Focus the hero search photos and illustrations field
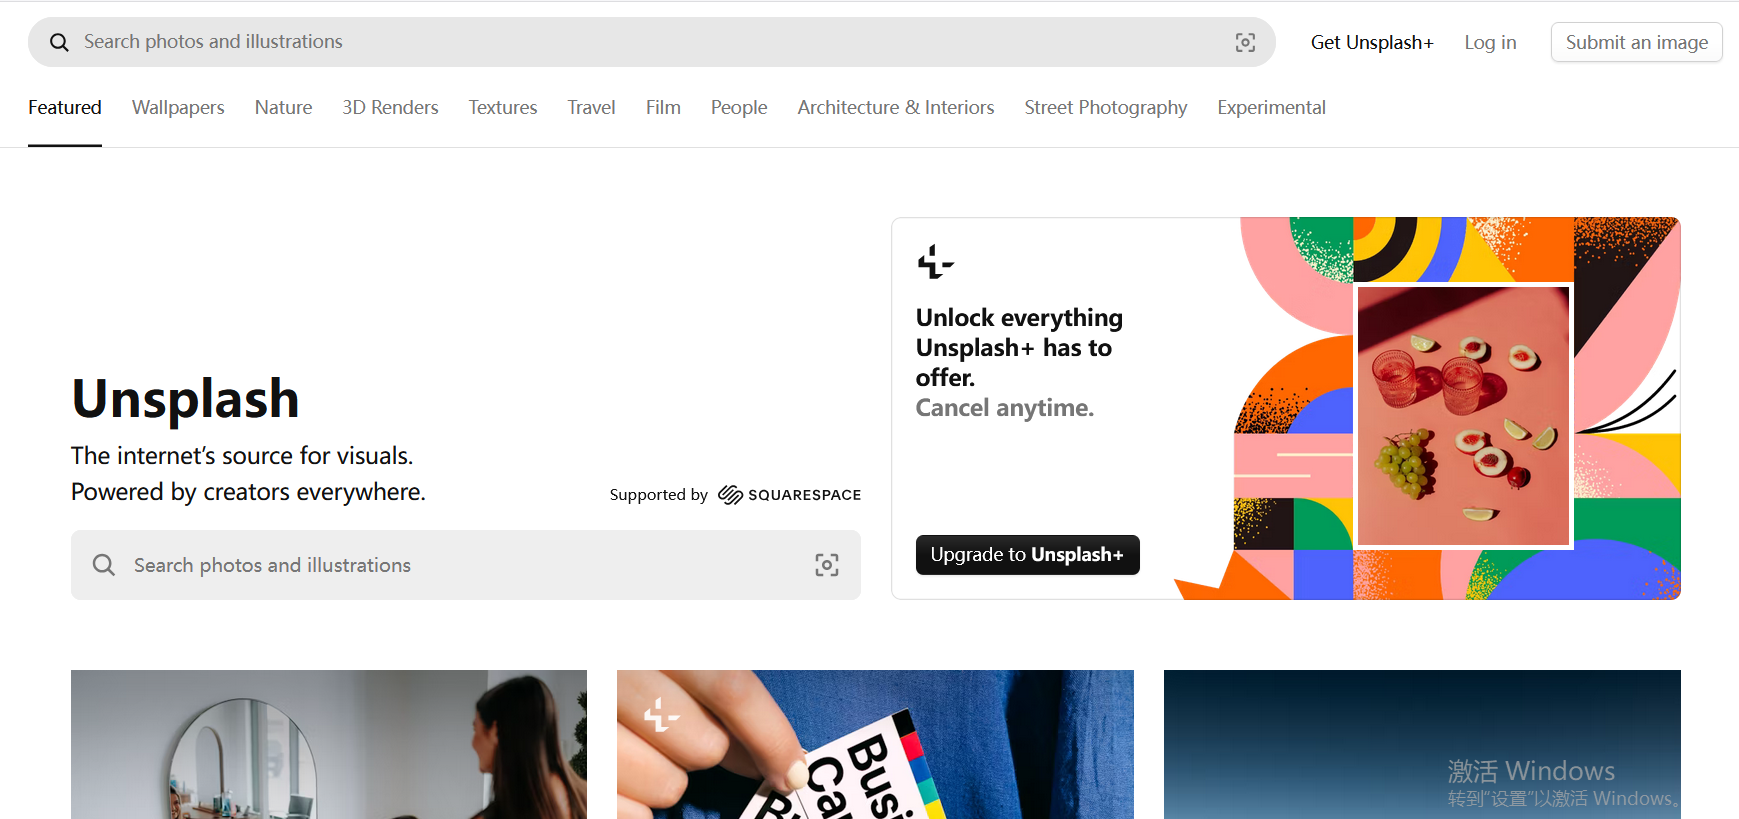 pos(465,565)
